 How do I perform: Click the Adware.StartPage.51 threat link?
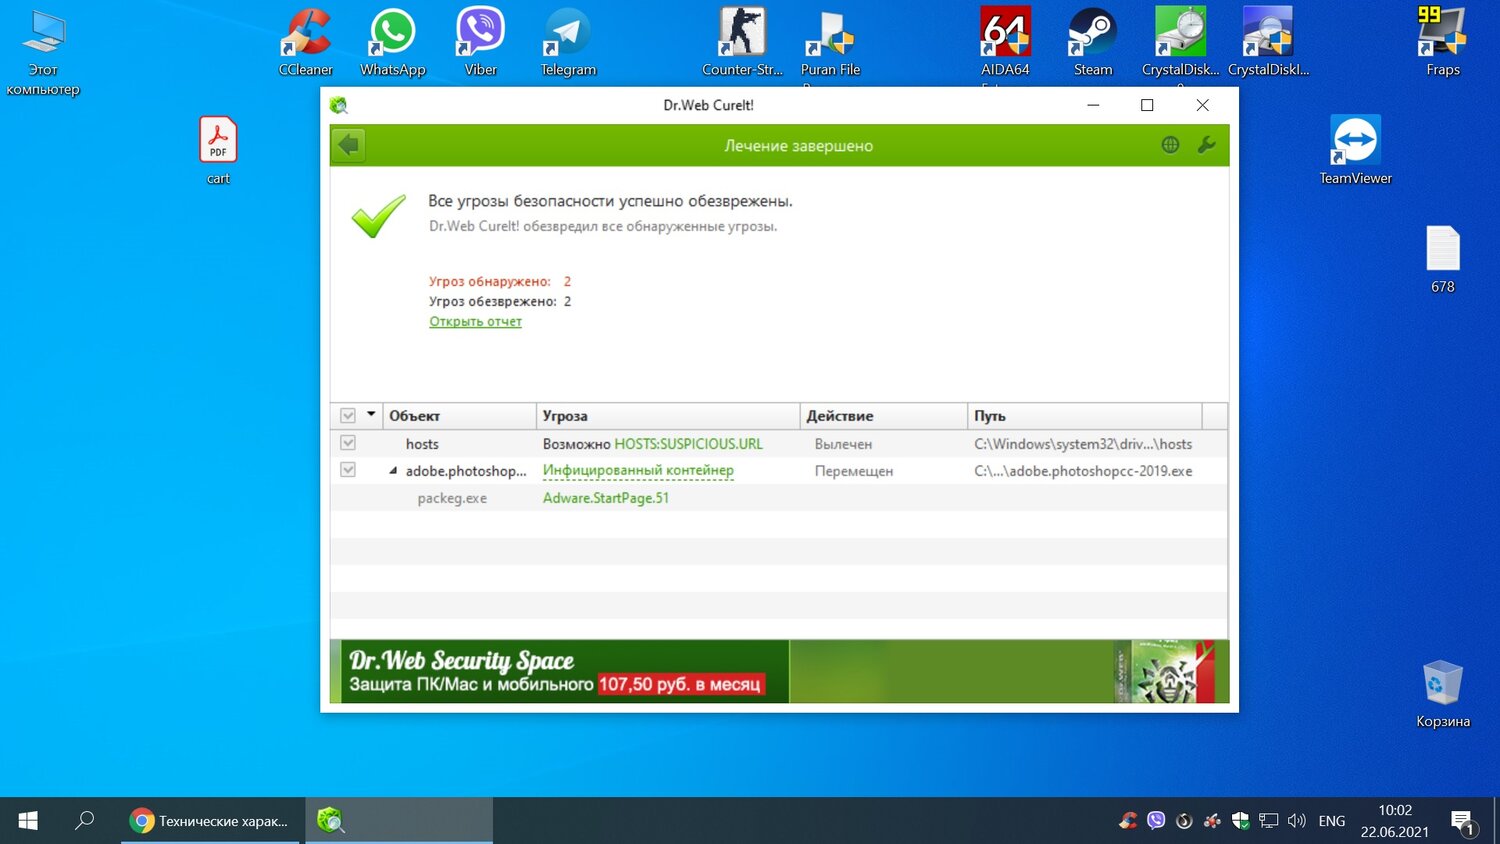[x=606, y=497]
